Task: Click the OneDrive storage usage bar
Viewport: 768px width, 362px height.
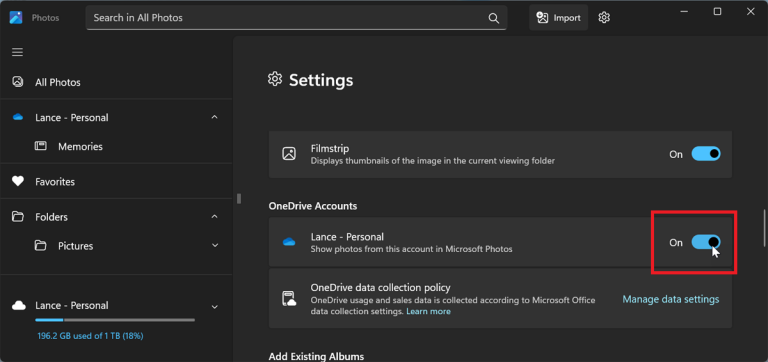Action: coord(115,320)
